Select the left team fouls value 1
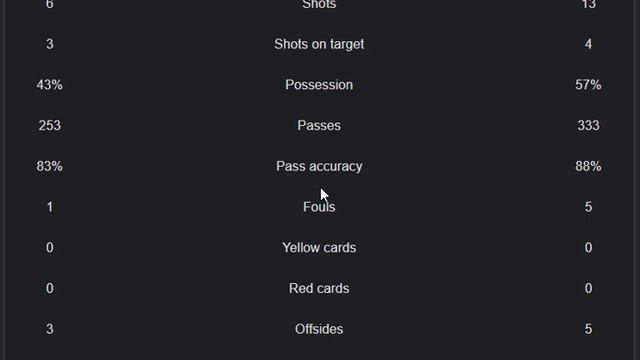640x360 pixels. 49,207
